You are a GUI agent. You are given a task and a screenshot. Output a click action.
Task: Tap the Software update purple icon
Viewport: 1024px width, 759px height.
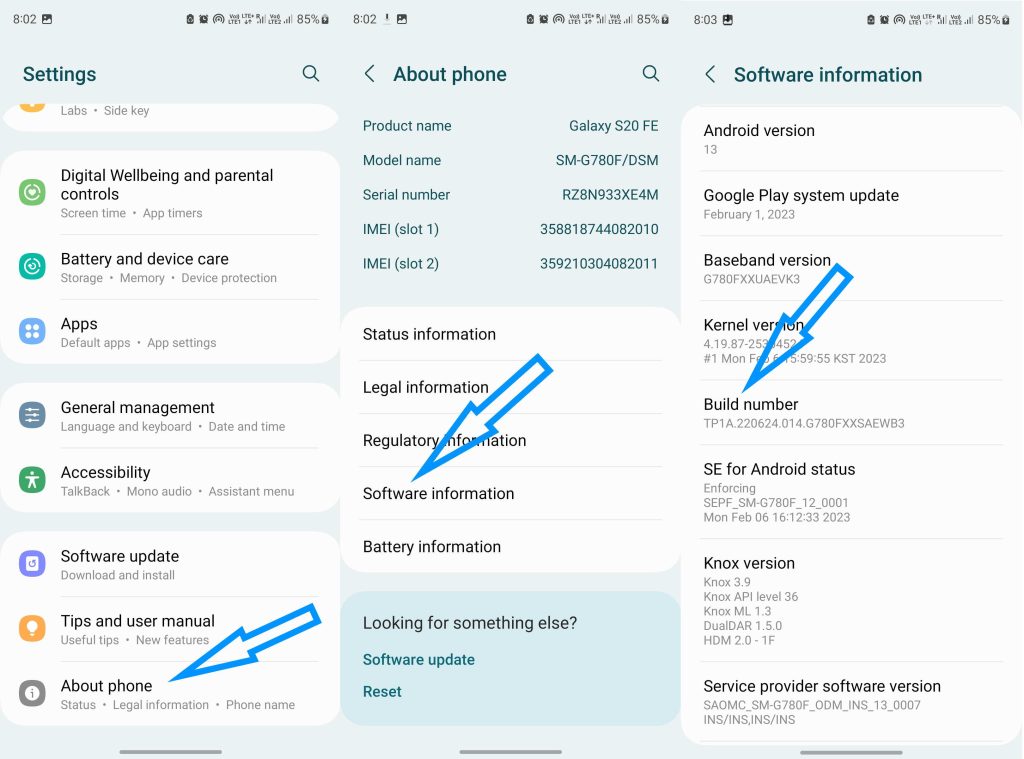click(x=32, y=564)
